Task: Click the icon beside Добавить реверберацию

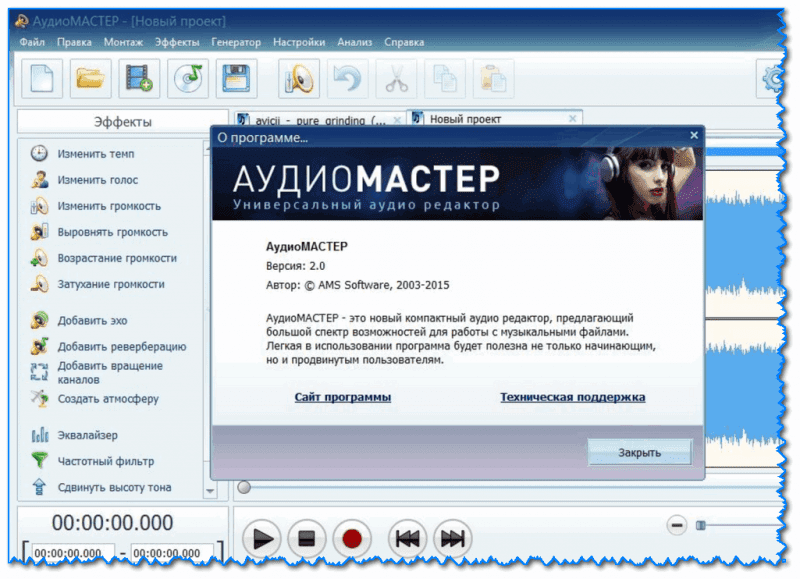Action: [39, 346]
